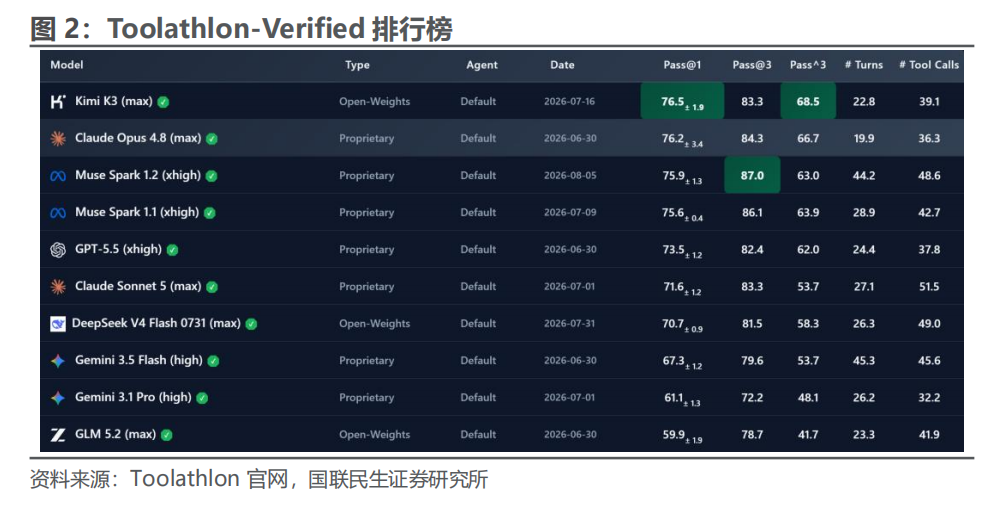Click verified badge beside Claude Opus 4.8
The image size is (992, 519).
212,139
